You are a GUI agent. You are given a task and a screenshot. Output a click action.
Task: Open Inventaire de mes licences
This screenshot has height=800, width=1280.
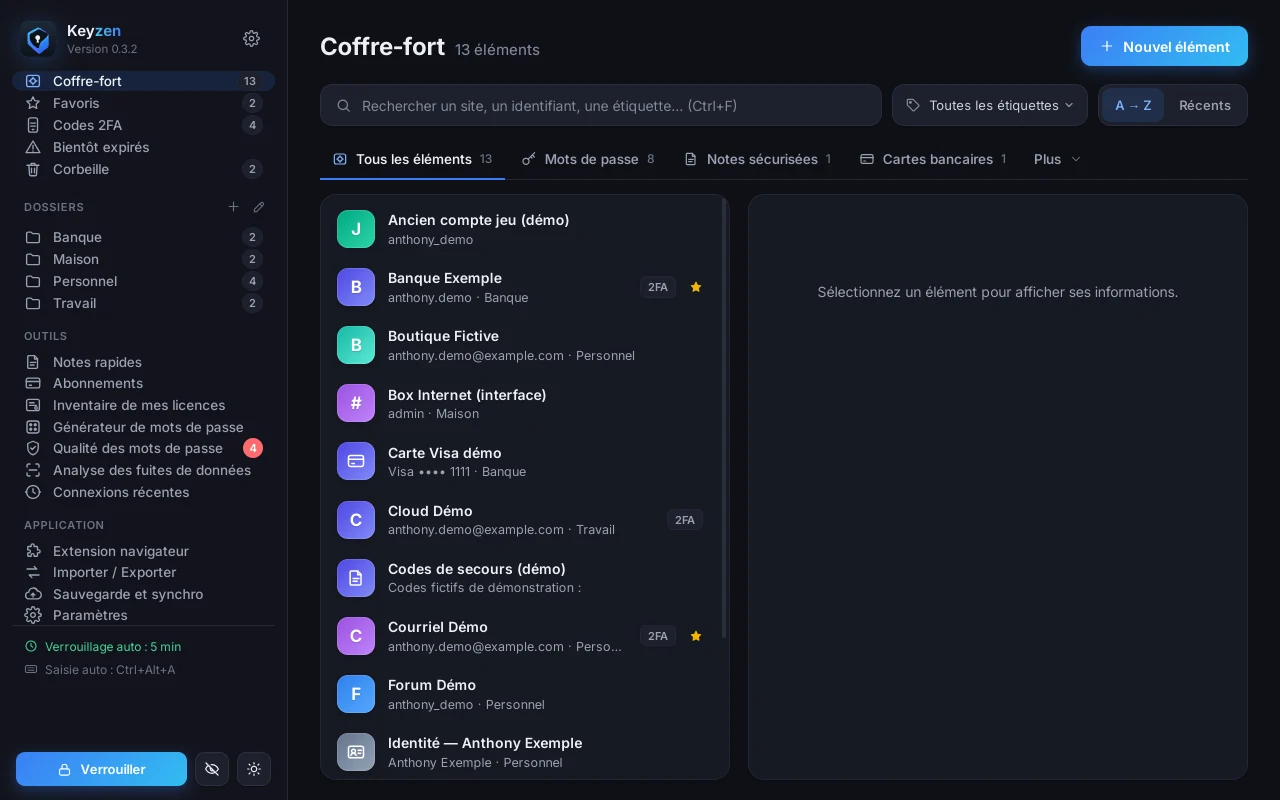(x=143, y=405)
